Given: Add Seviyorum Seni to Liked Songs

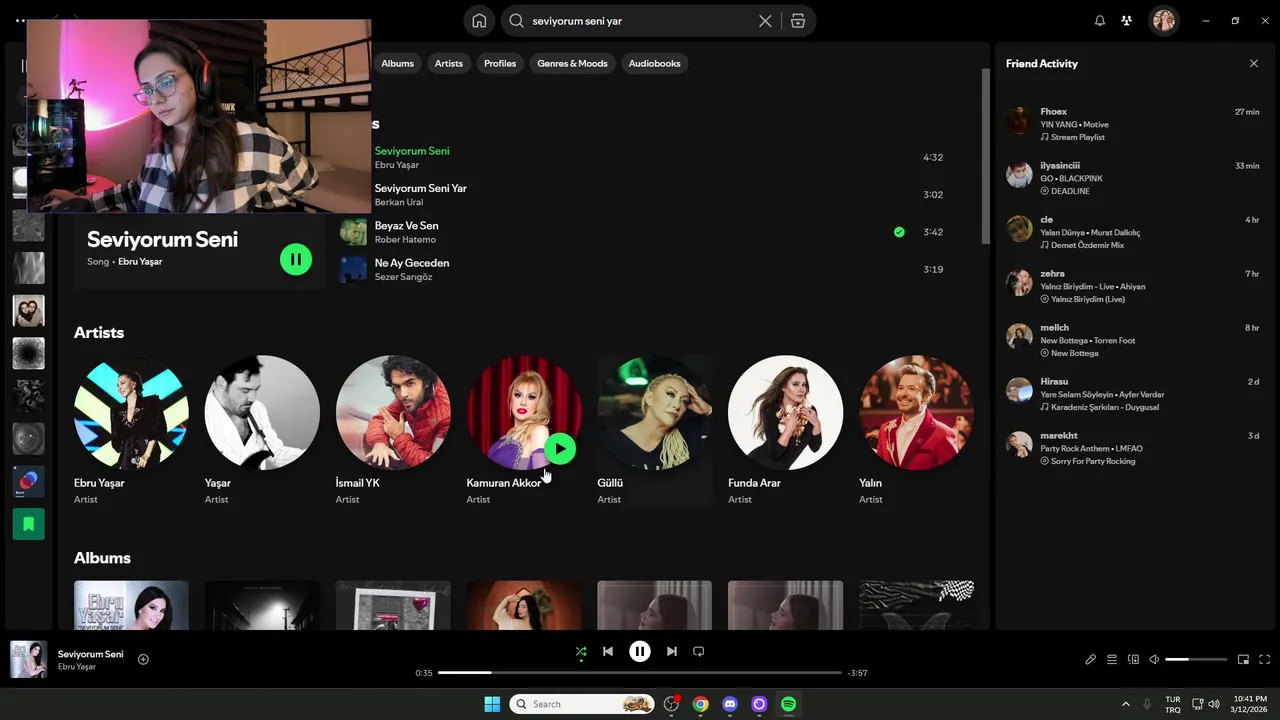Looking at the screenshot, I should point(143,659).
